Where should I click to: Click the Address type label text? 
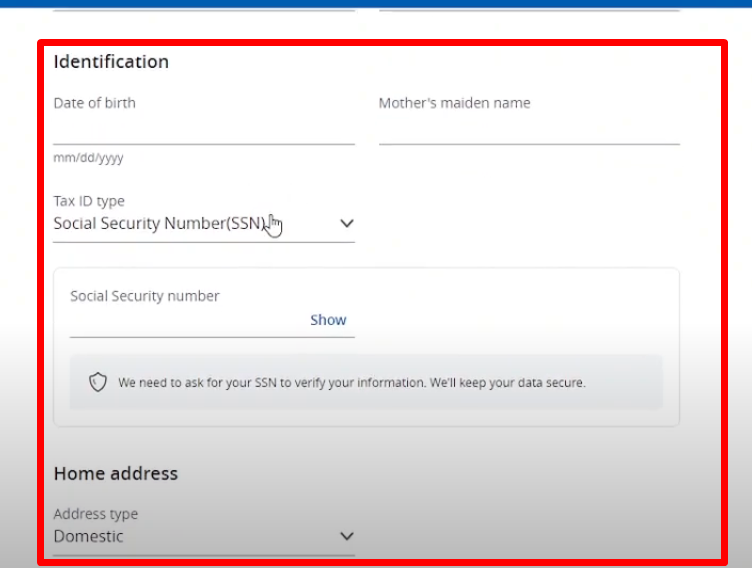[x=95, y=514]
